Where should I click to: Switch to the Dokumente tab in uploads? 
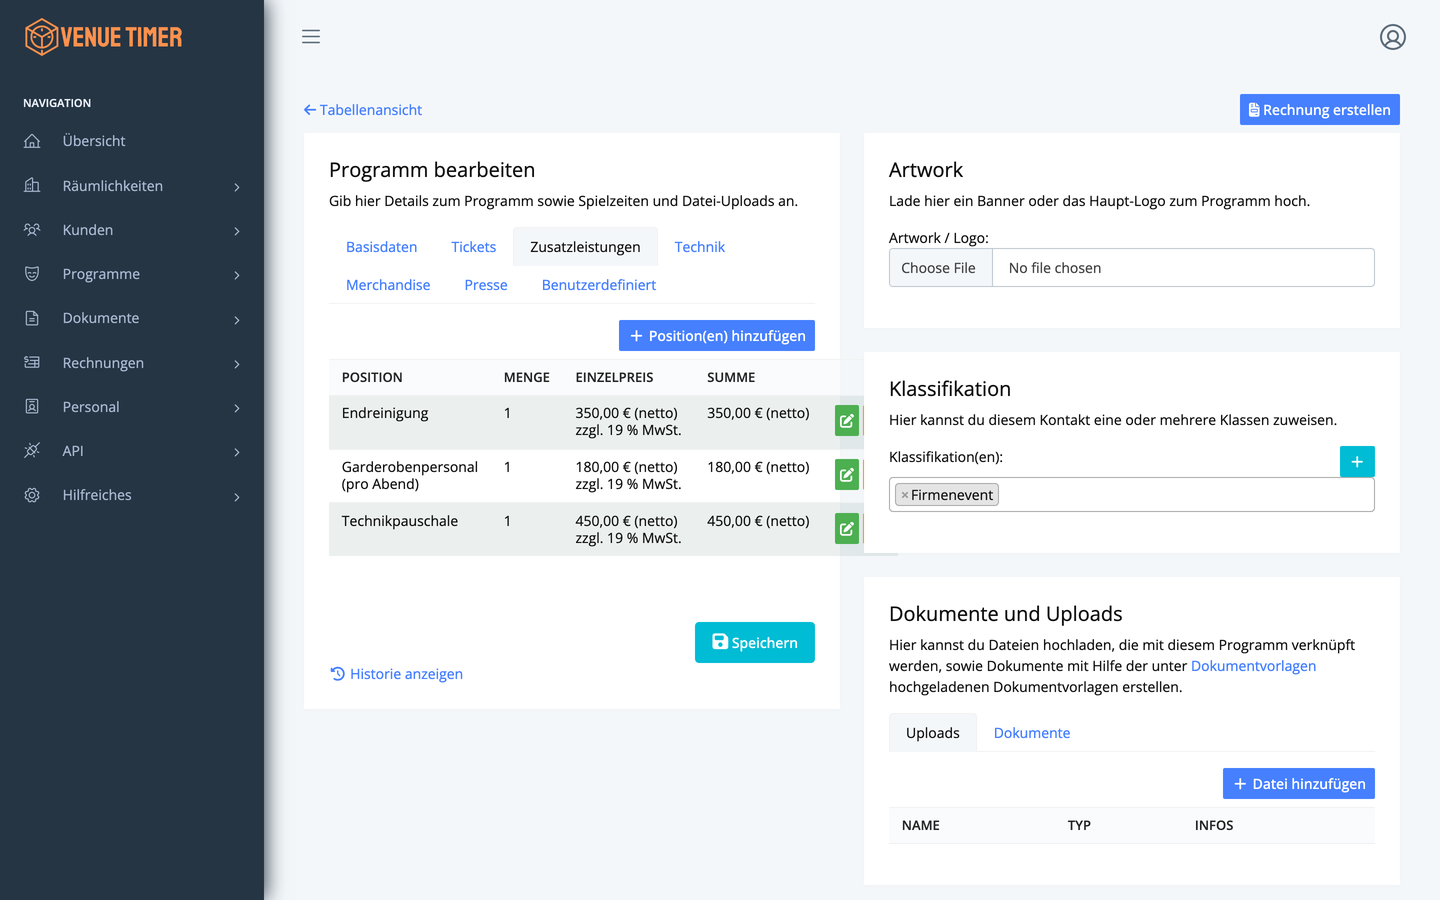(1032, 733)
